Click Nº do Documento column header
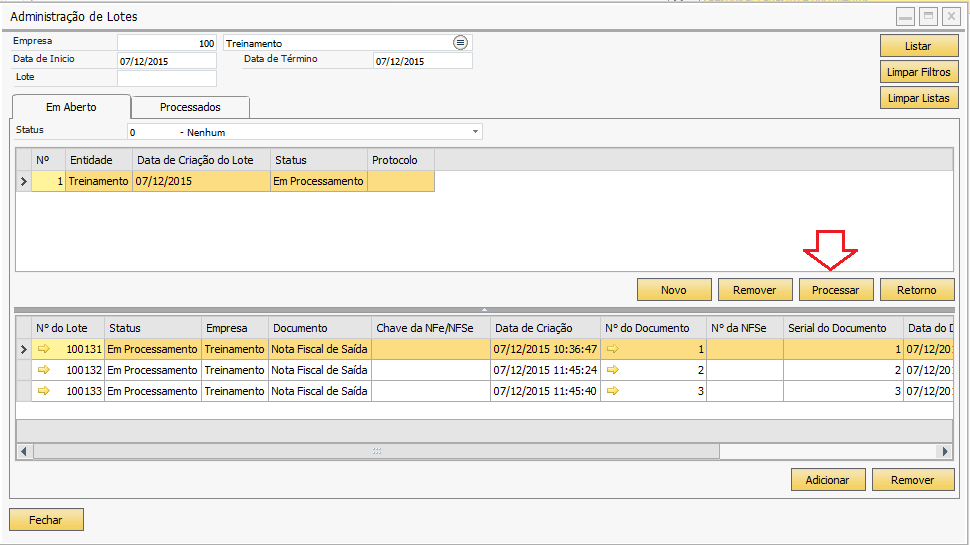The image size is (970, 545). pos(653,328)
